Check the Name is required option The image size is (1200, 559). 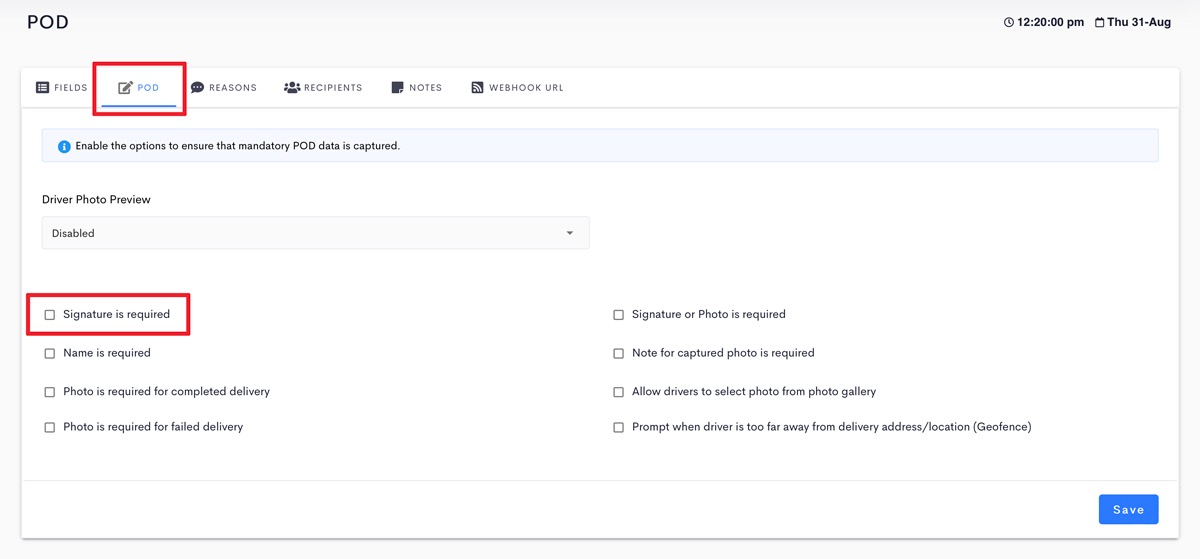pos(50,354)
